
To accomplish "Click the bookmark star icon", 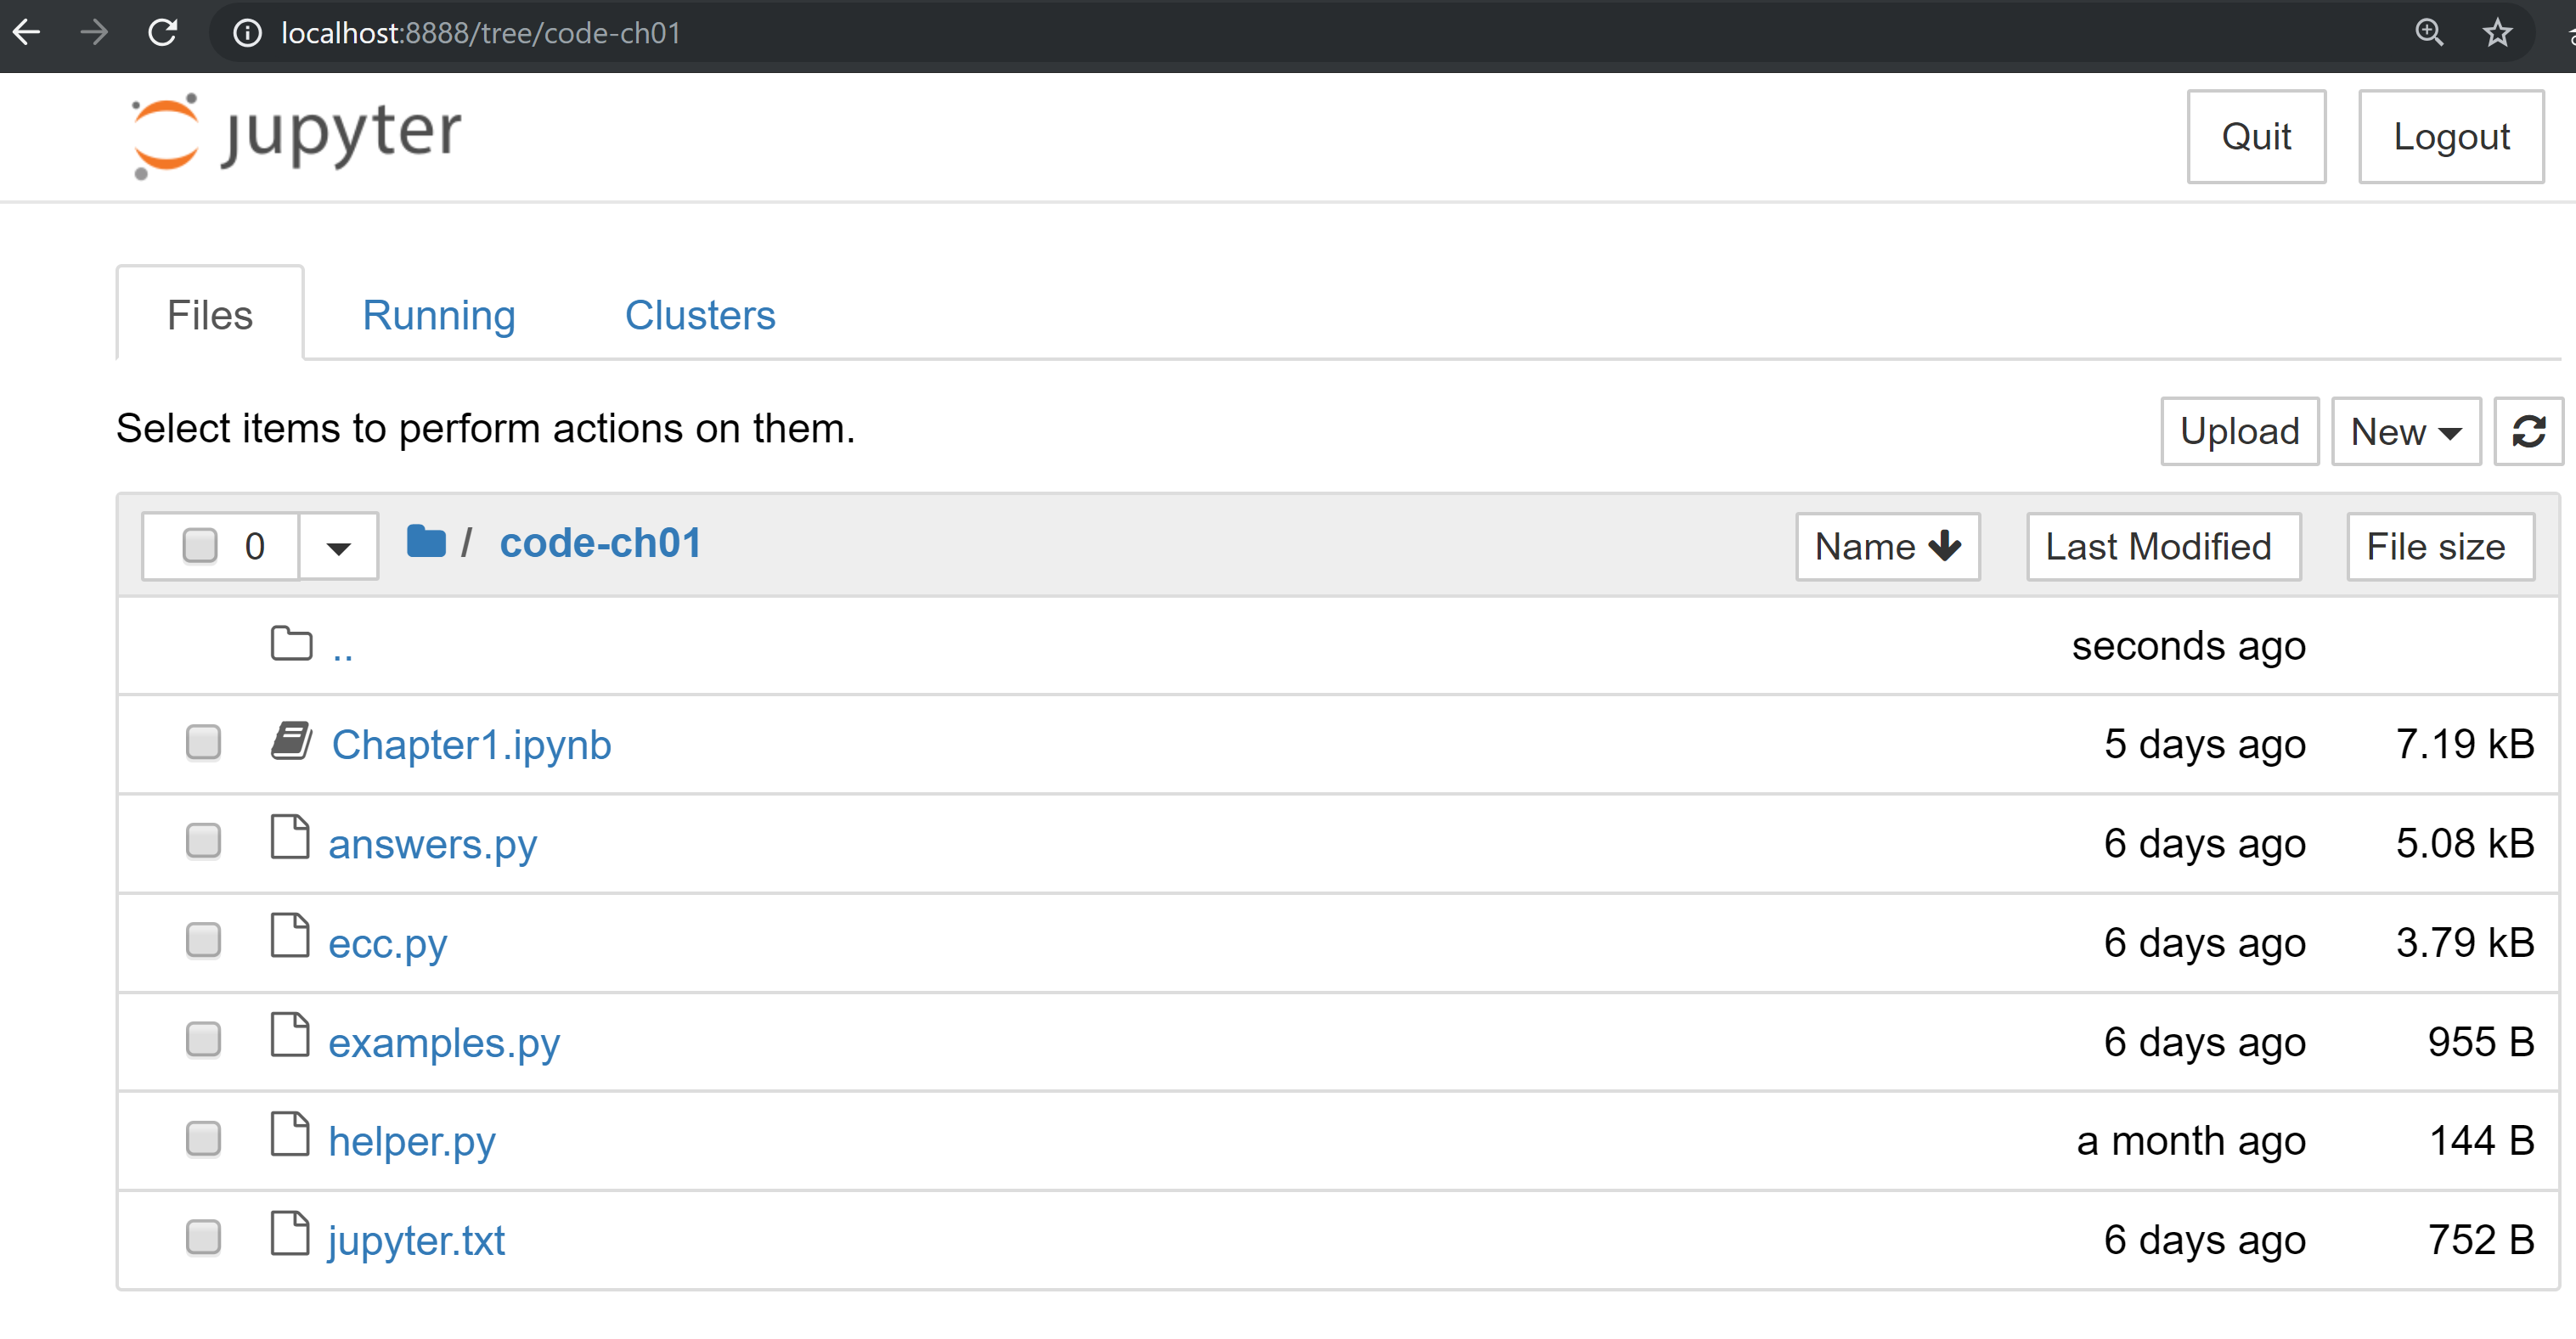I will [x=2497, y=33].
